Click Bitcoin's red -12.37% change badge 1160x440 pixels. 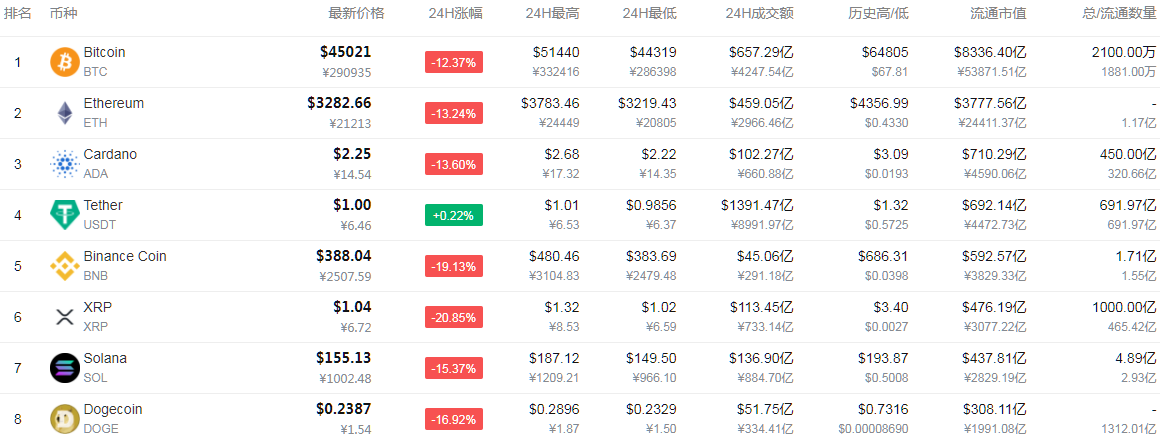click(x=453, y=62)
